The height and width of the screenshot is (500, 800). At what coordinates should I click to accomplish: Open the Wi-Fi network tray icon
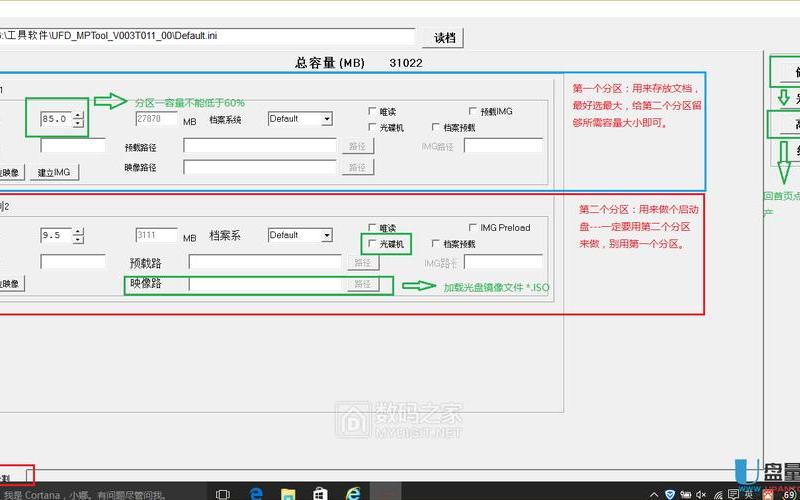718,494
